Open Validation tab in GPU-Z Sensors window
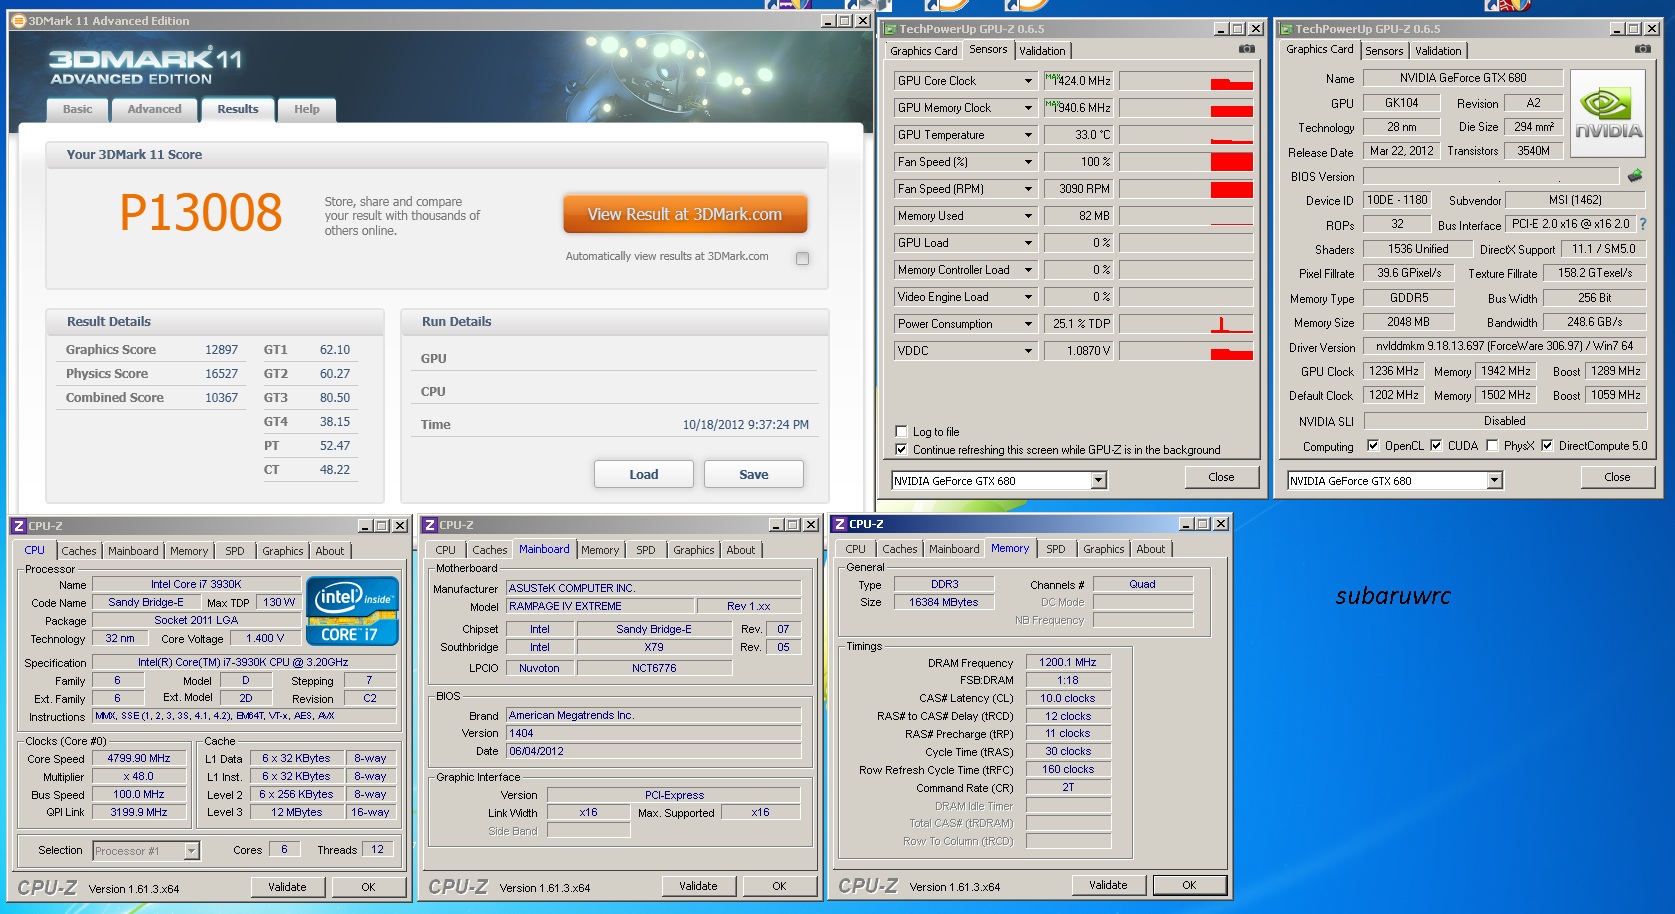The width and height of the screenshot is (1675, 914). [1042, 51]
